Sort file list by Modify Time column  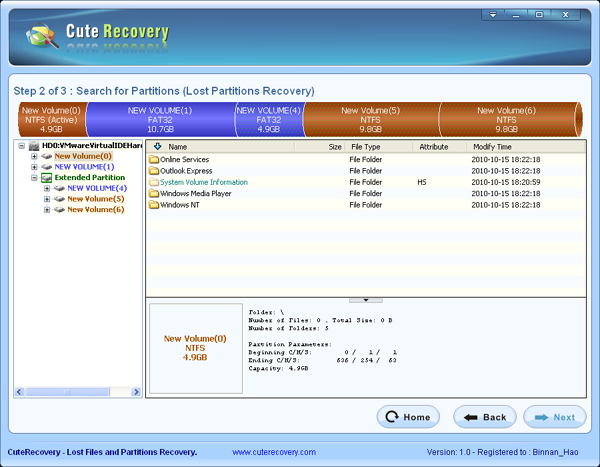pyautogui.click(x=492, y=147)
